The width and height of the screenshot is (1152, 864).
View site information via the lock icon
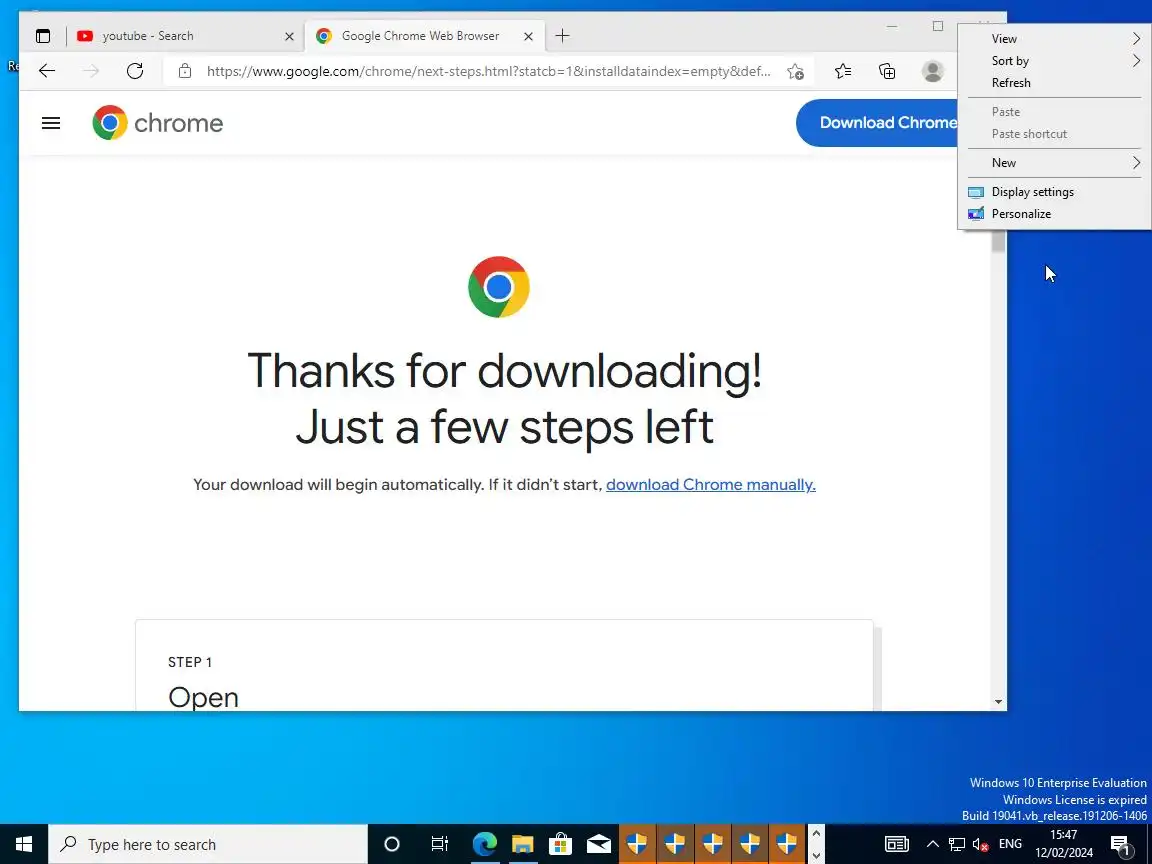pyautogui.click(x=185, y=71)
